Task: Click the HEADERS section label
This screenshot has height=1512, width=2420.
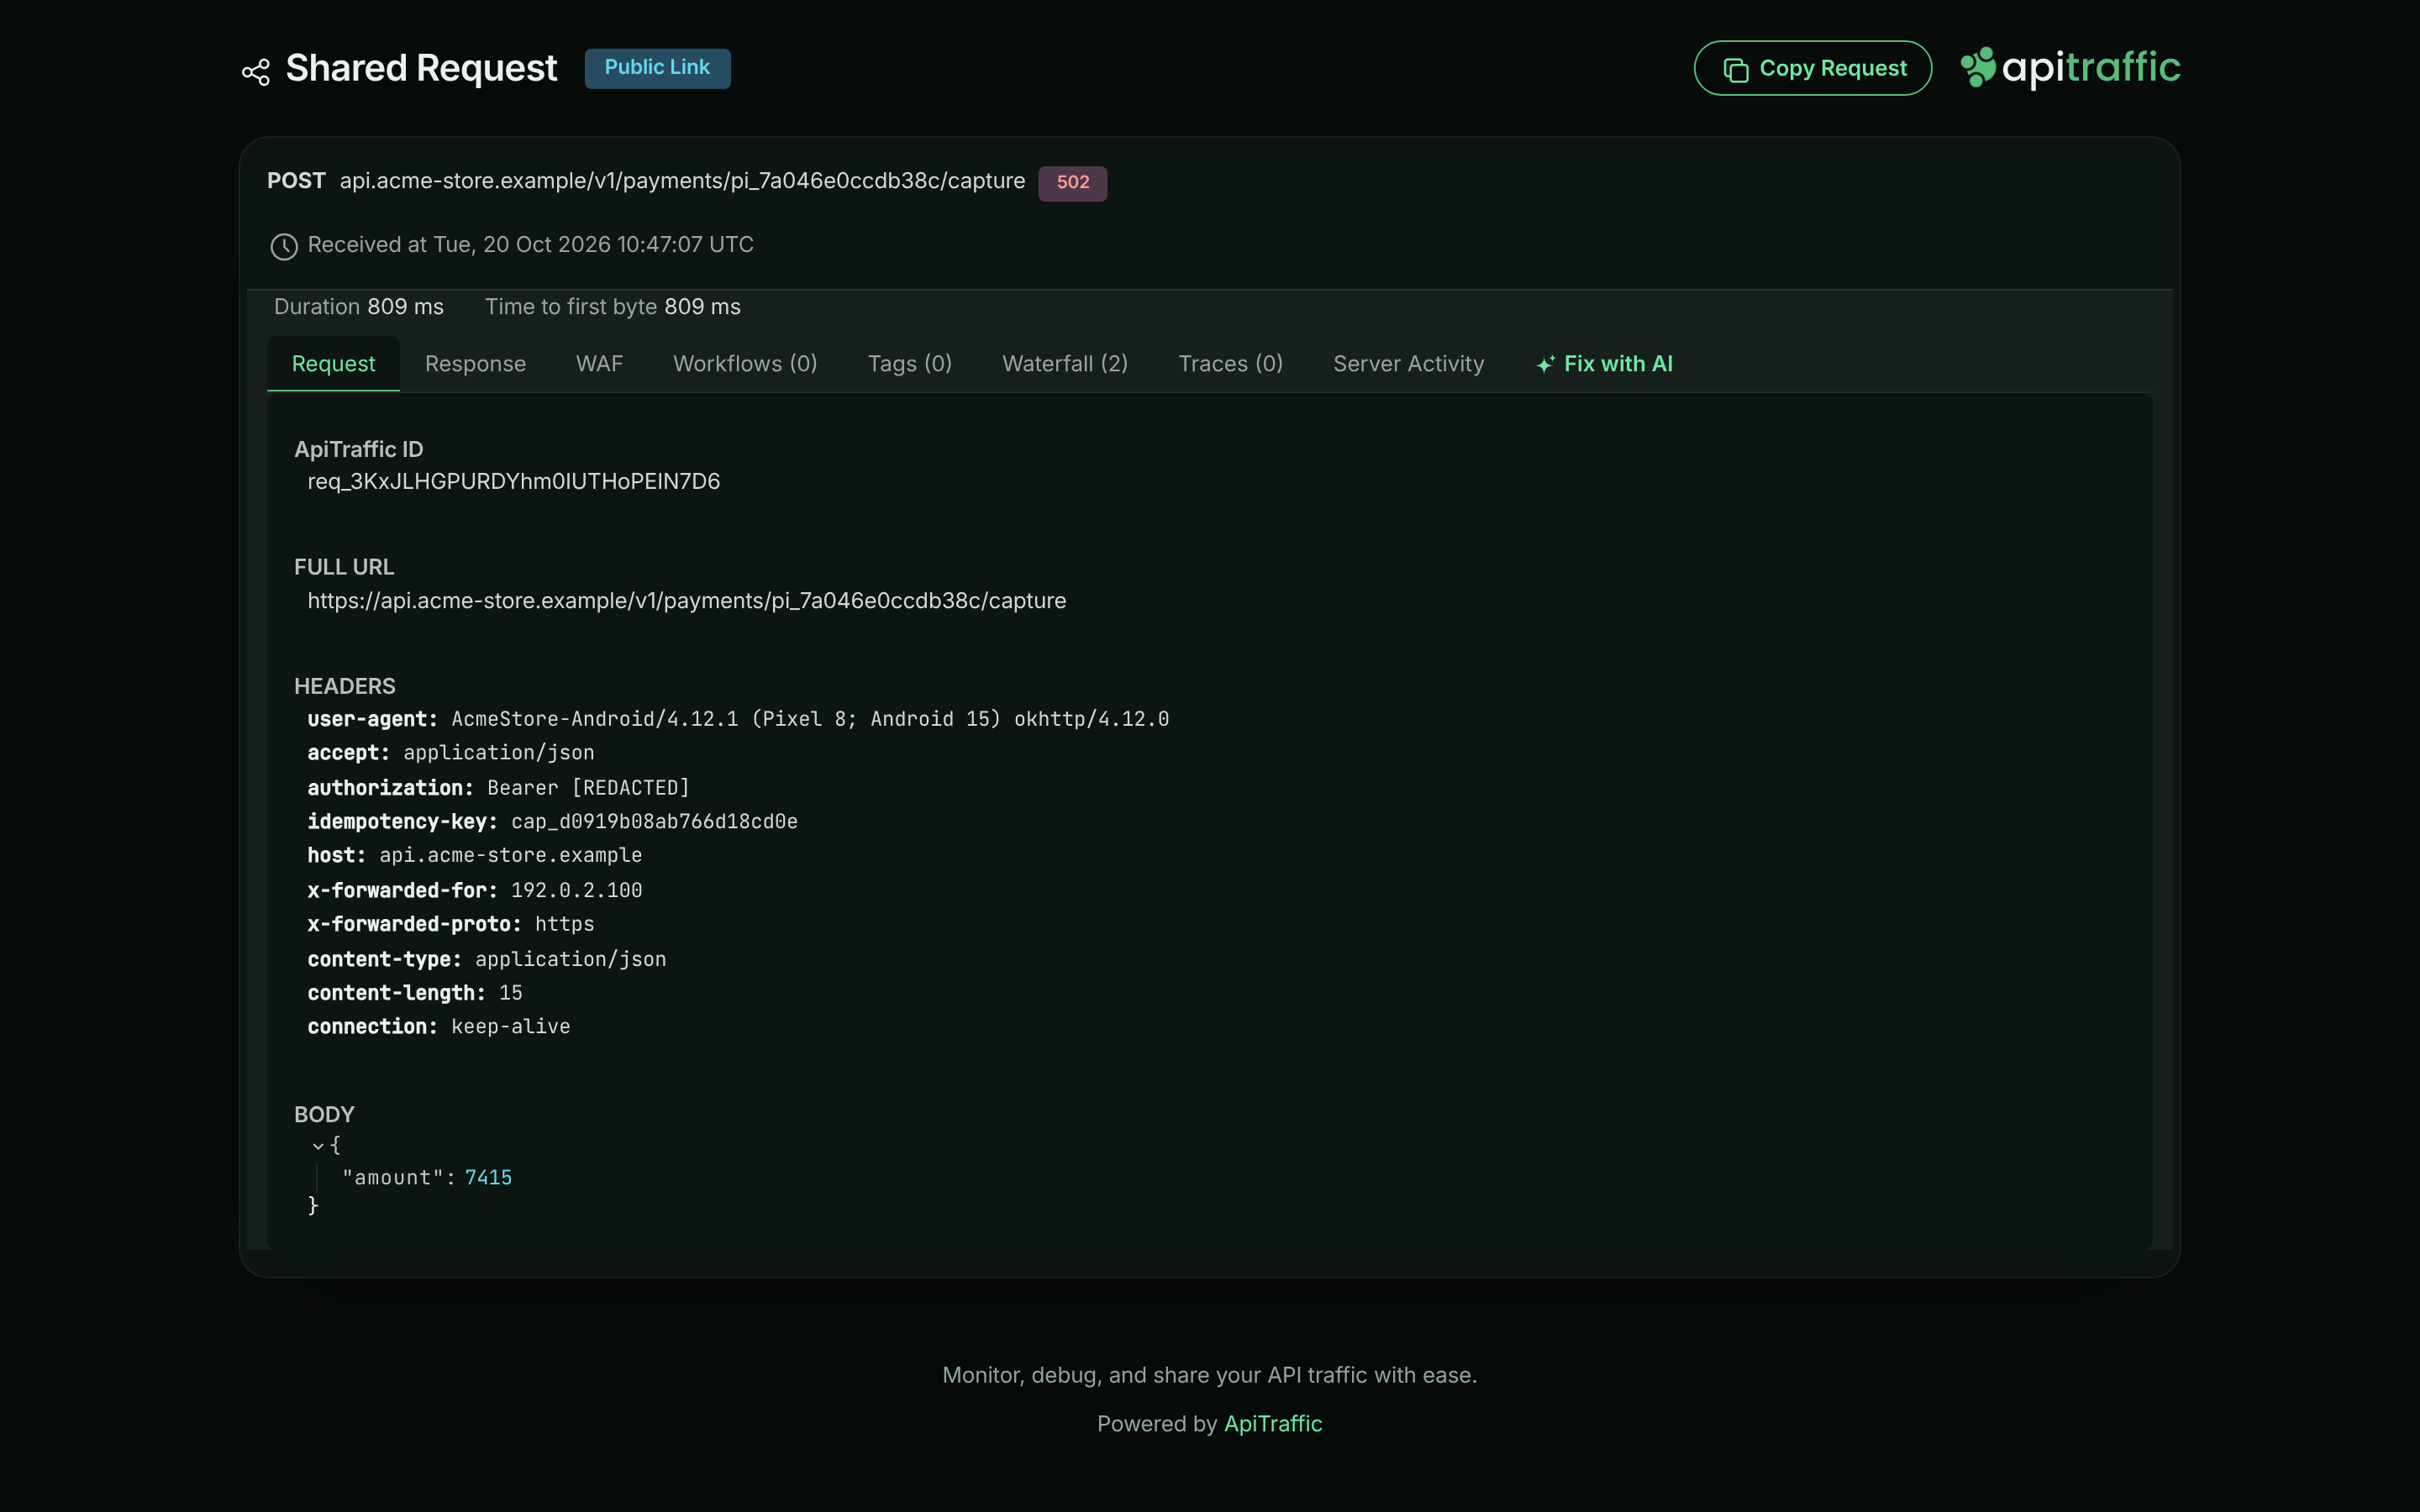Action: pos(344,686)
